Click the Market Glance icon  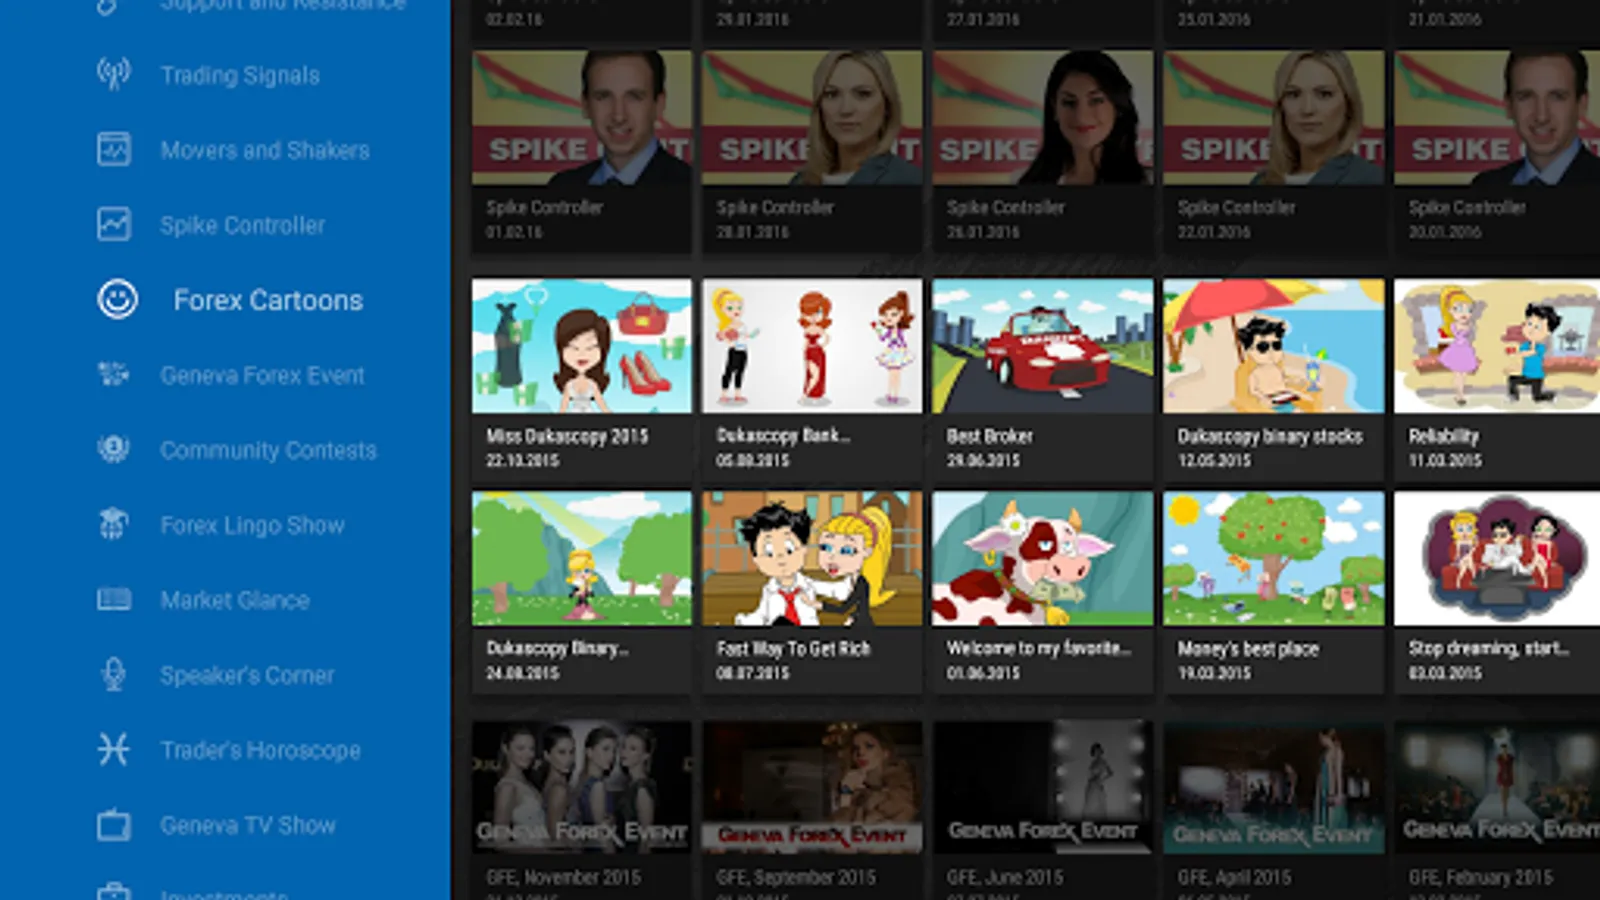click(x=114, y=599)
